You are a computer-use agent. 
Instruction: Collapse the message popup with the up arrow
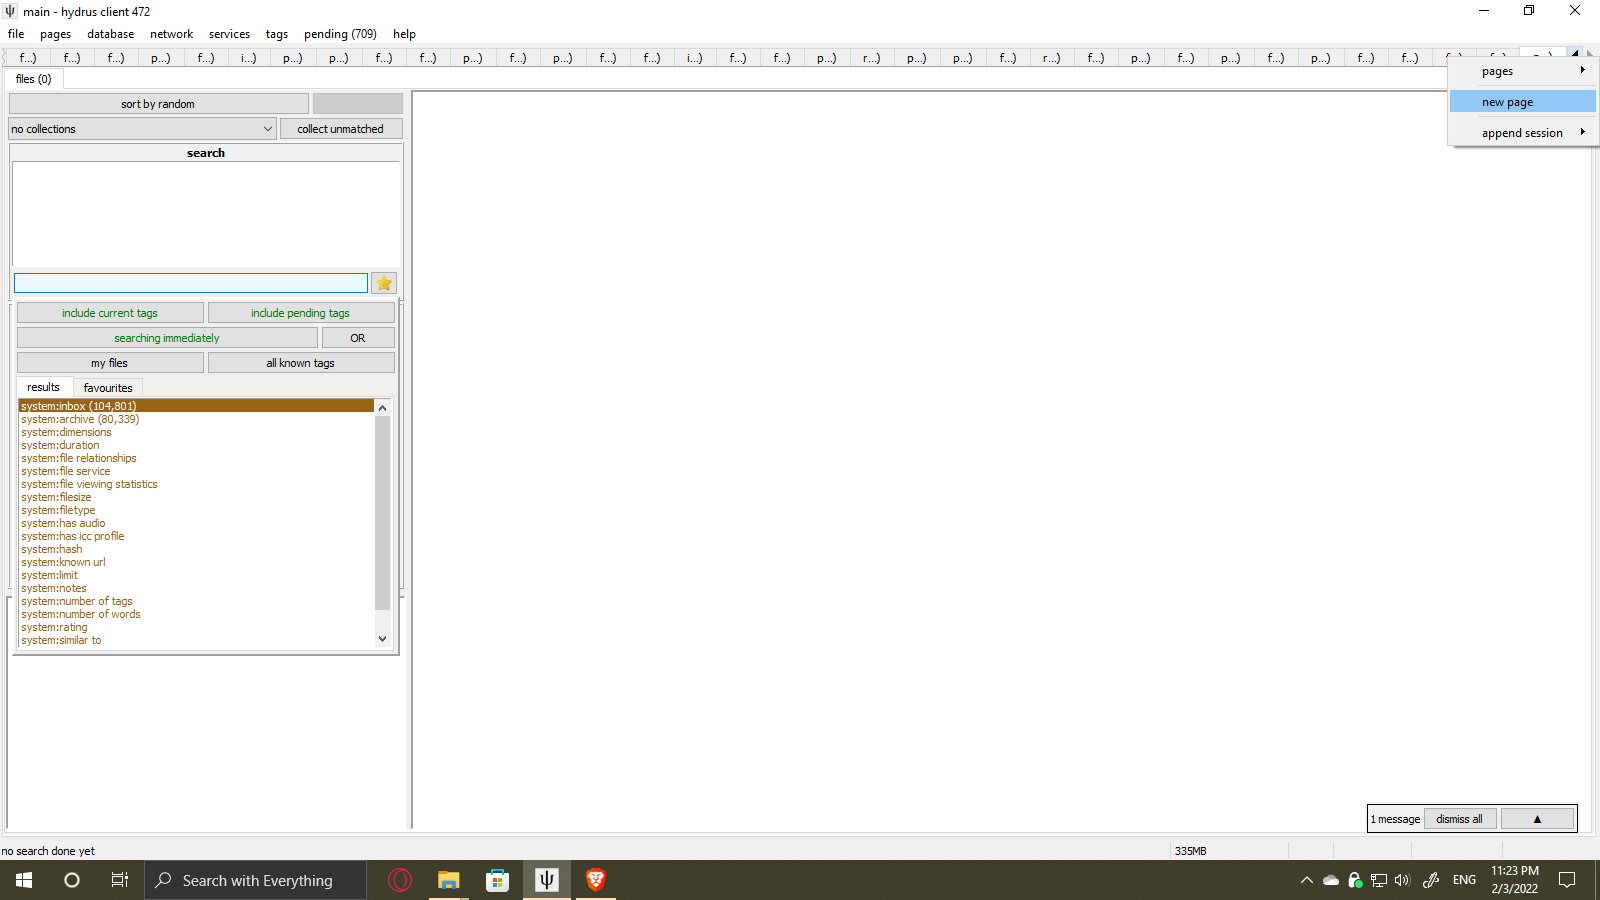1537,818
